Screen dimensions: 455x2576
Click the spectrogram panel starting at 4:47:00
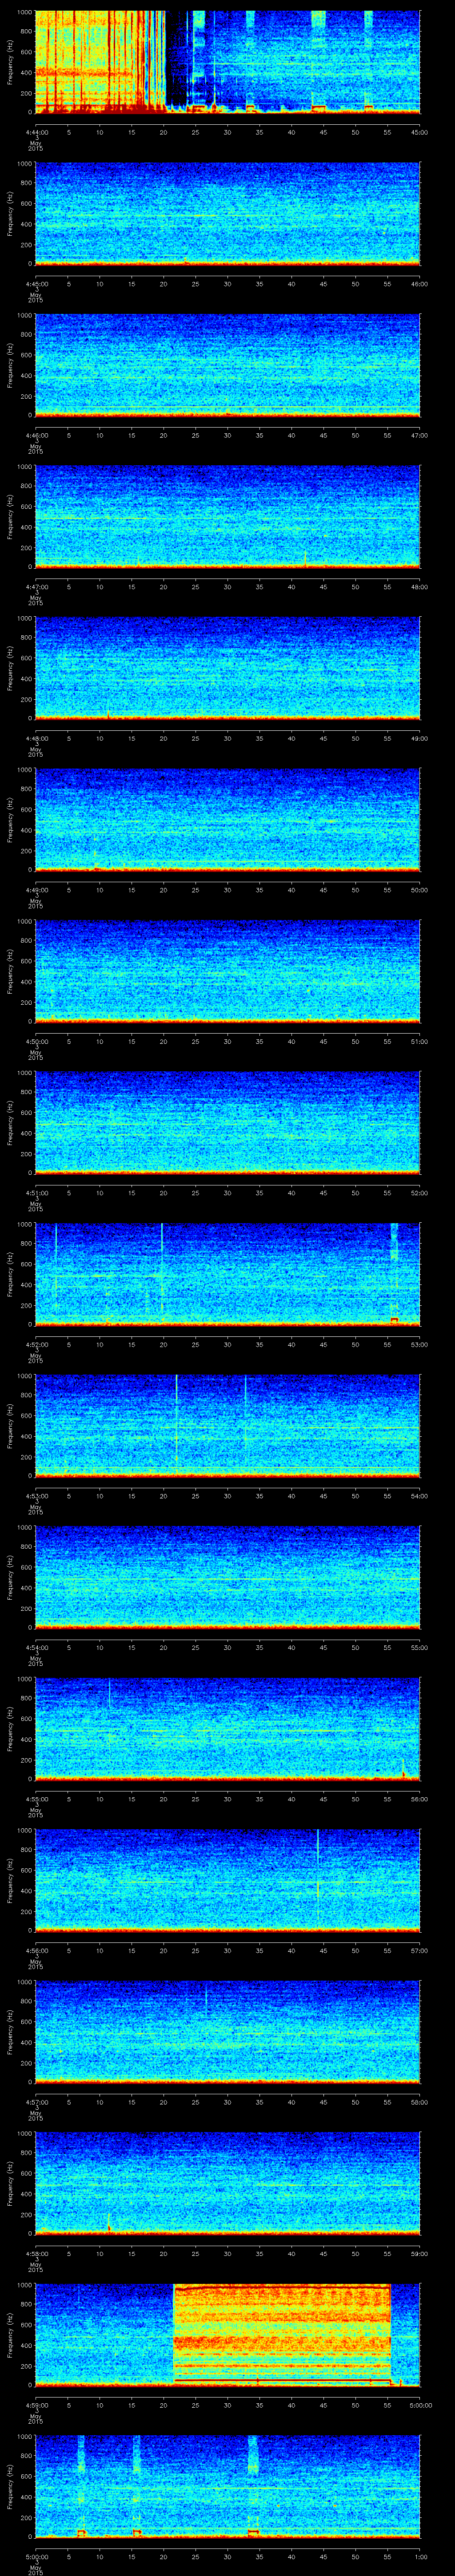pyautogui.click(x=227, y=516)
